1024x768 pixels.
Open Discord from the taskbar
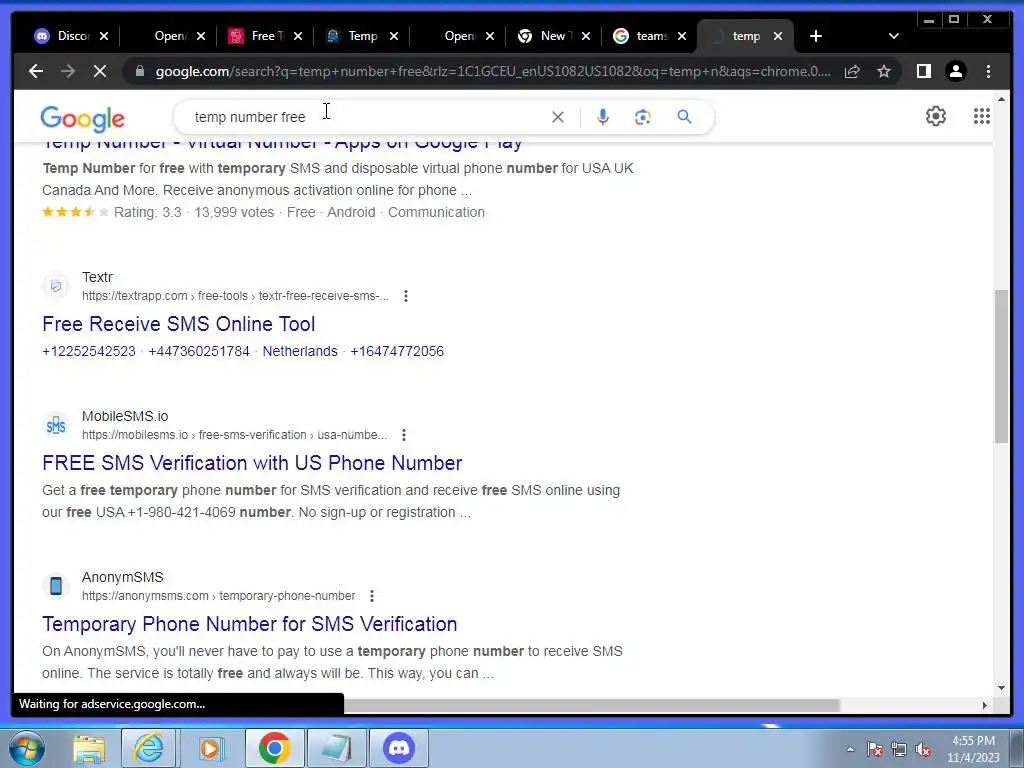click(x=399, y=748)
